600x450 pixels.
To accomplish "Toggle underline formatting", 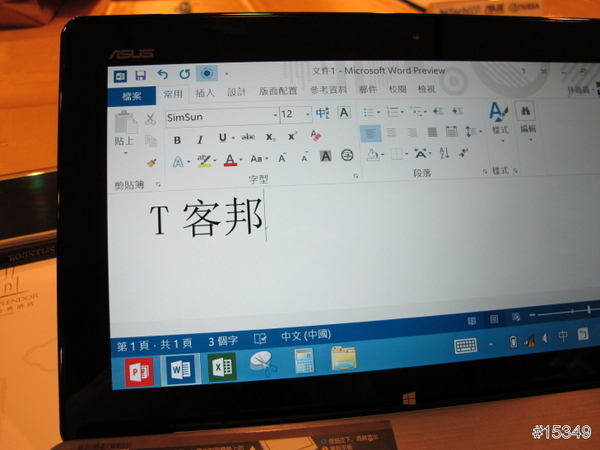I will (222, 138).
